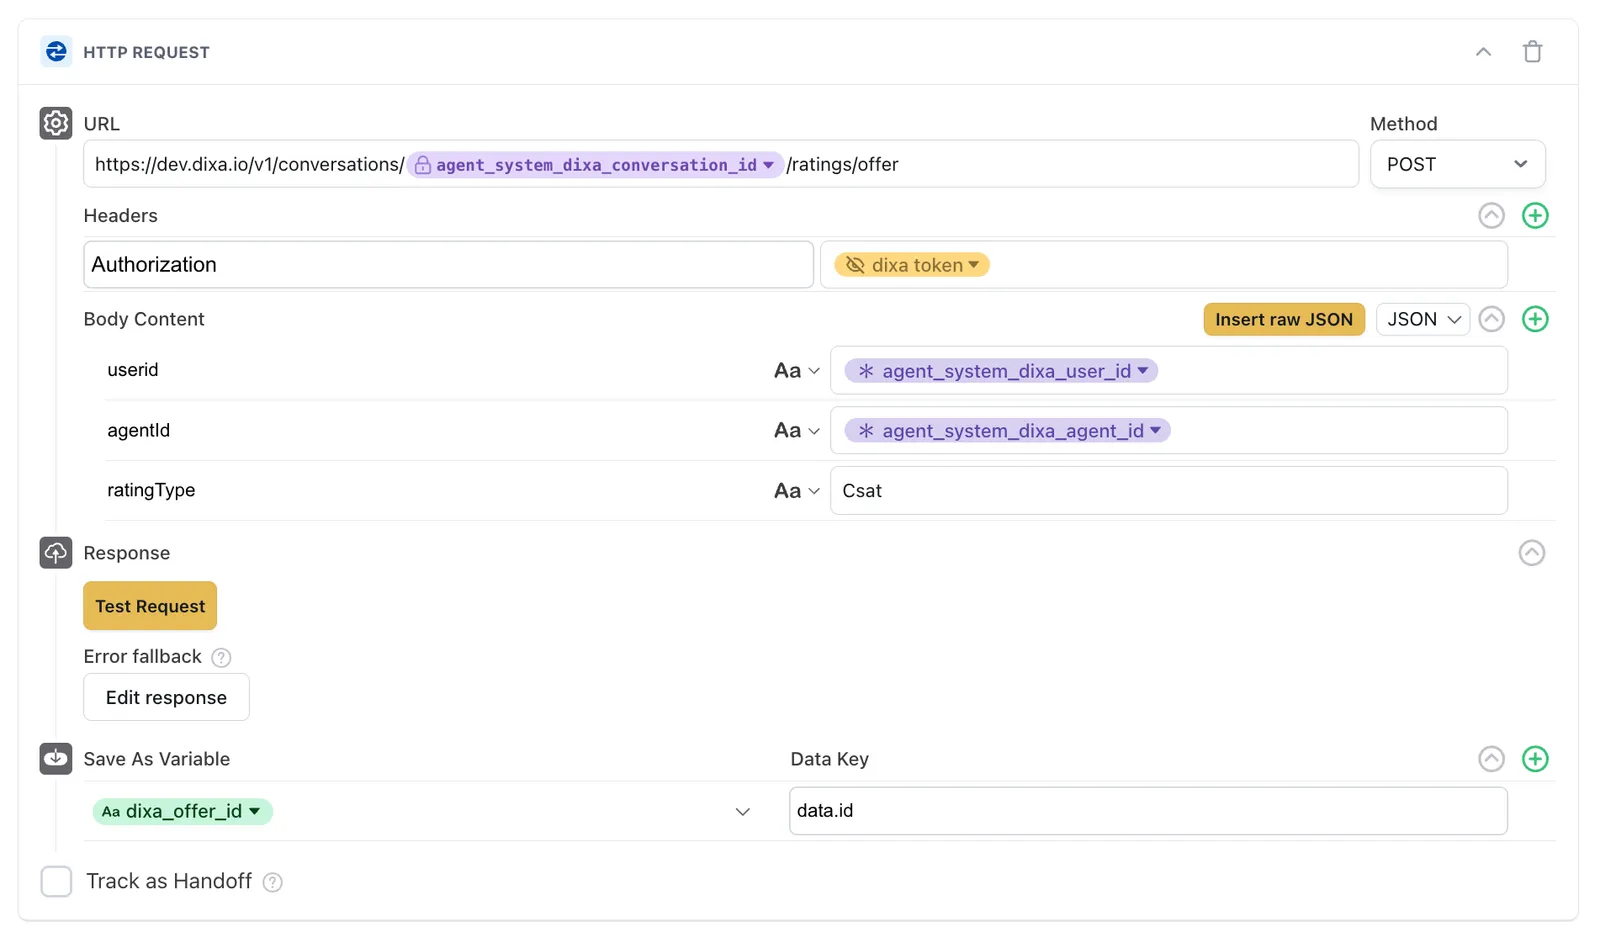Viewport: 1600px width, 932px height.
Task: Collapse the Headers section
Action: (1491, 215)
